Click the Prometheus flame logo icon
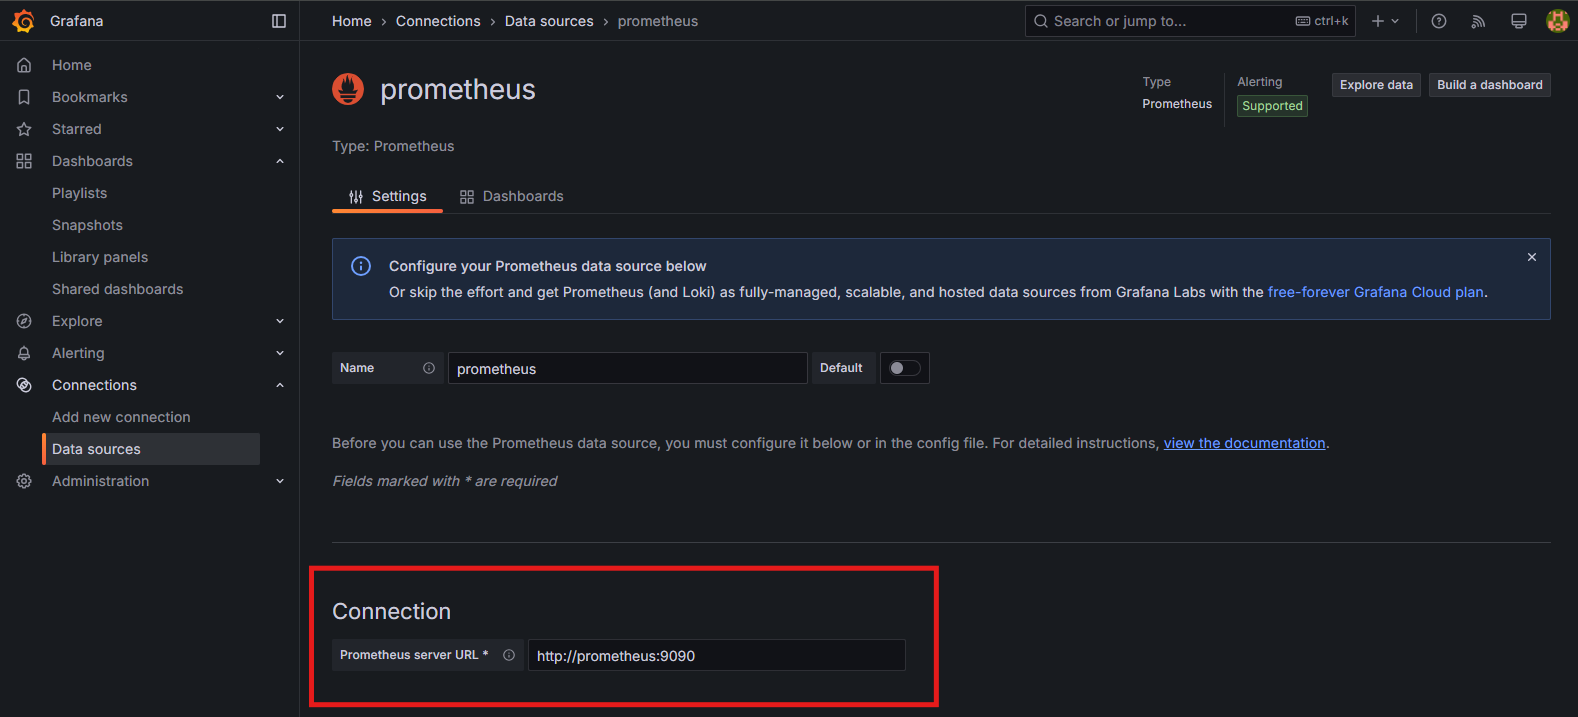 click(348, 89)
